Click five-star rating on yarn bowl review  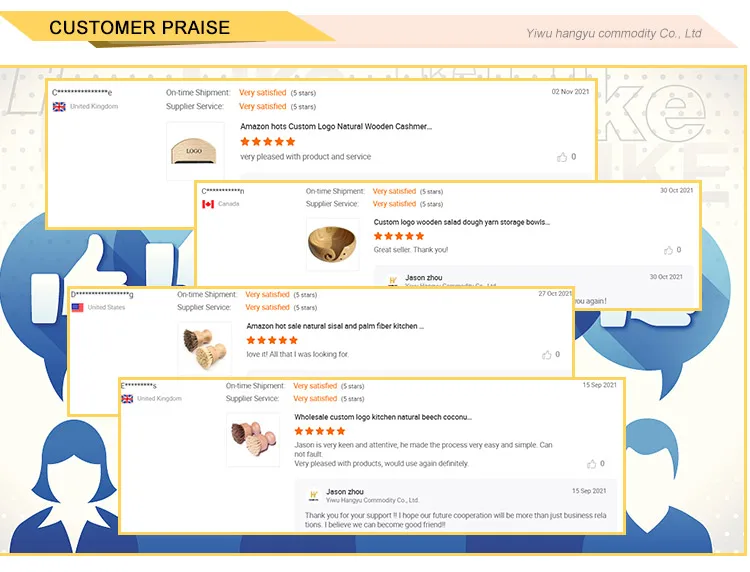(399, 237)
